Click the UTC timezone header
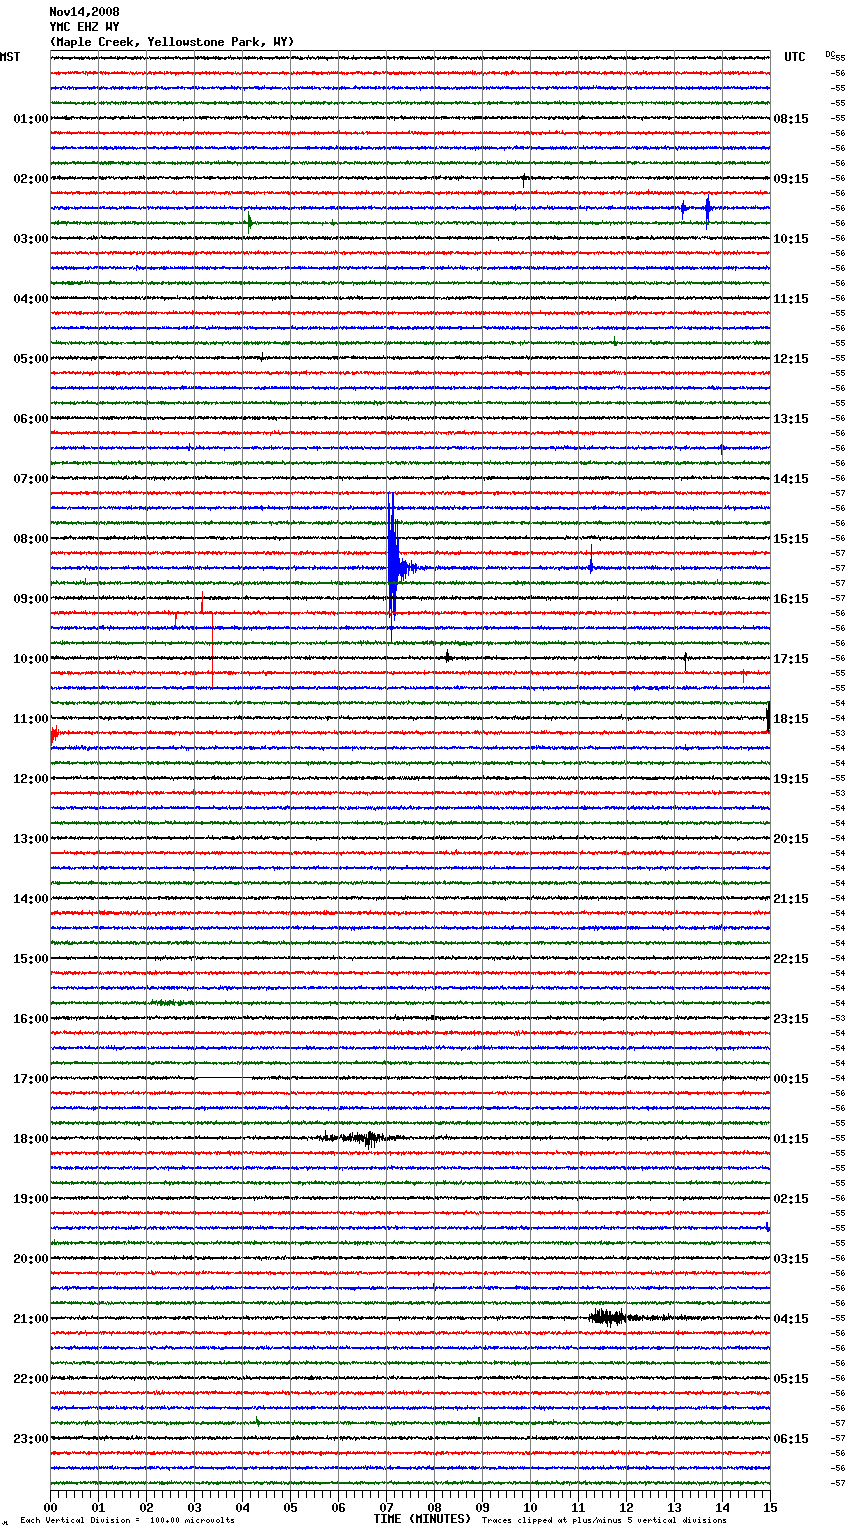 [795, 57]
